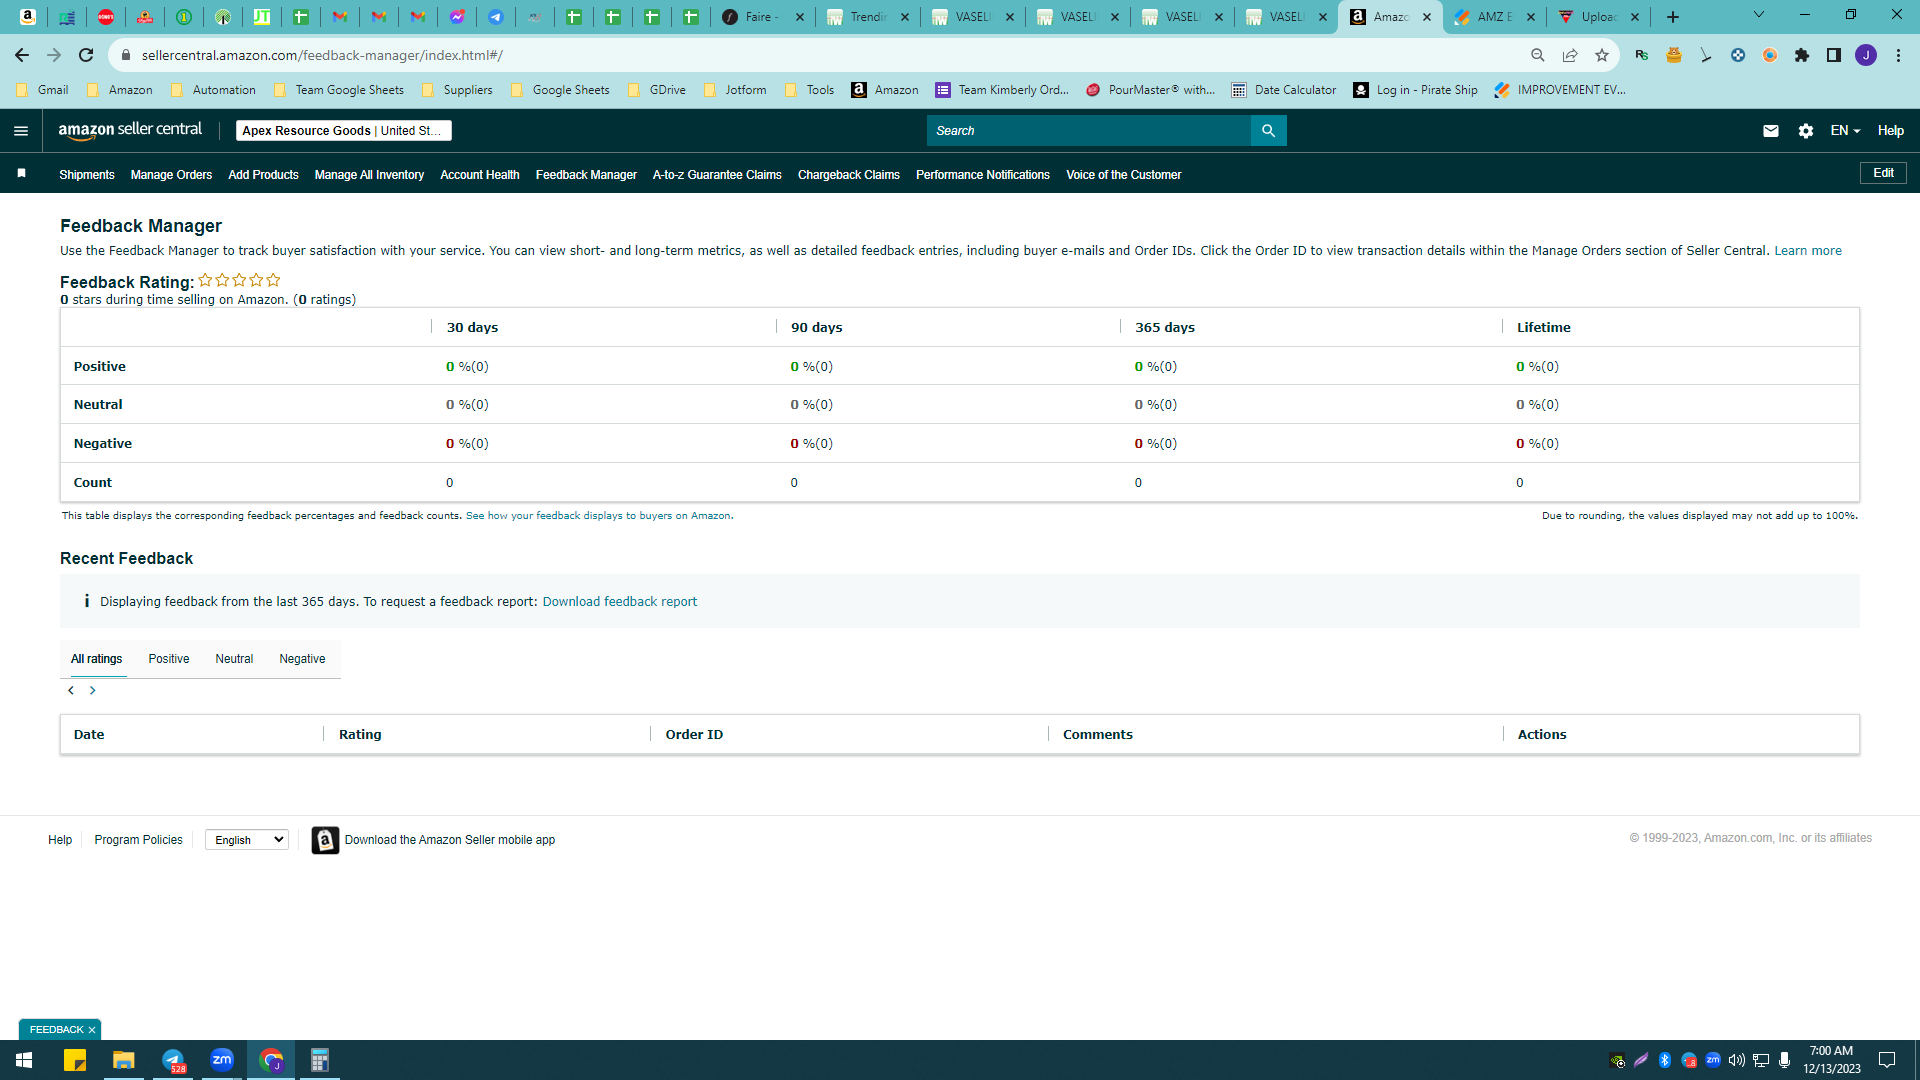The height and width of the screenshot is (1080, 1920).
Task: Open the Suppliers bookmark folder
Action: pos(458,90)
